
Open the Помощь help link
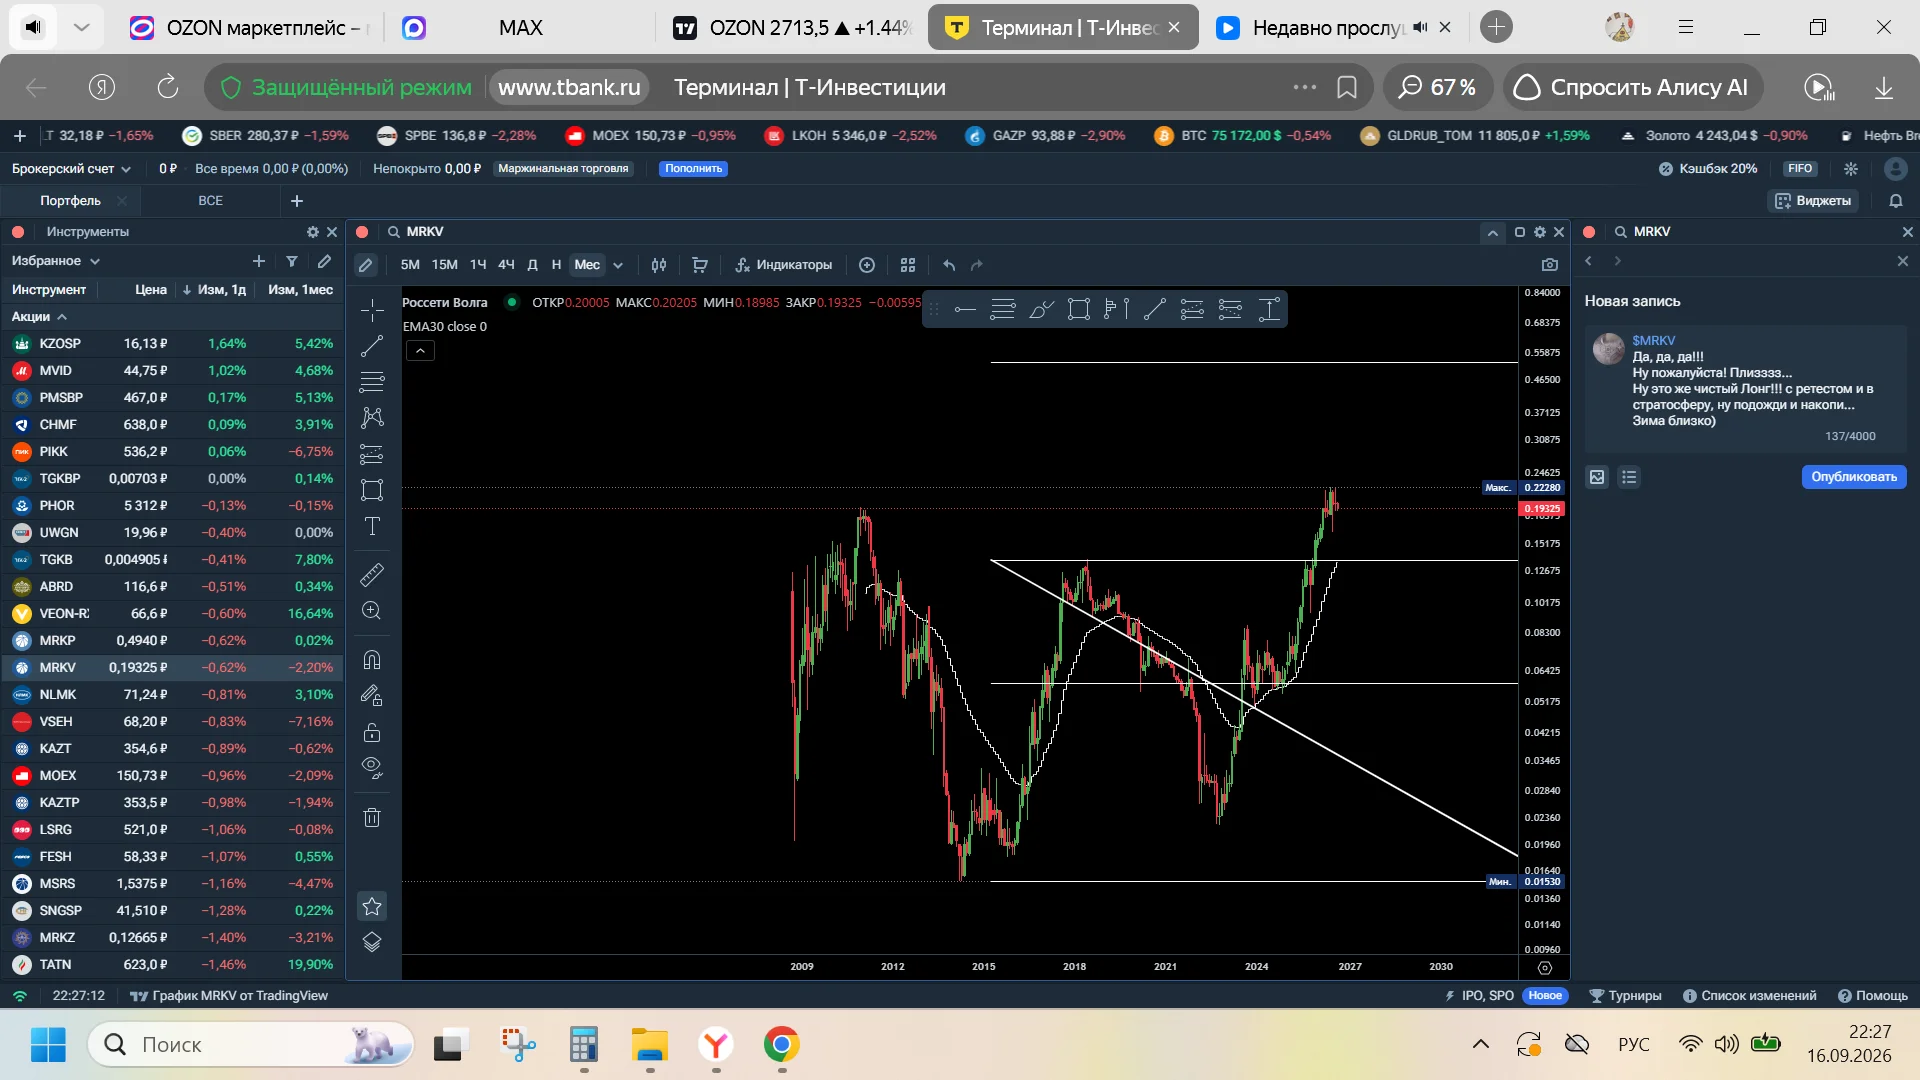1873,996
